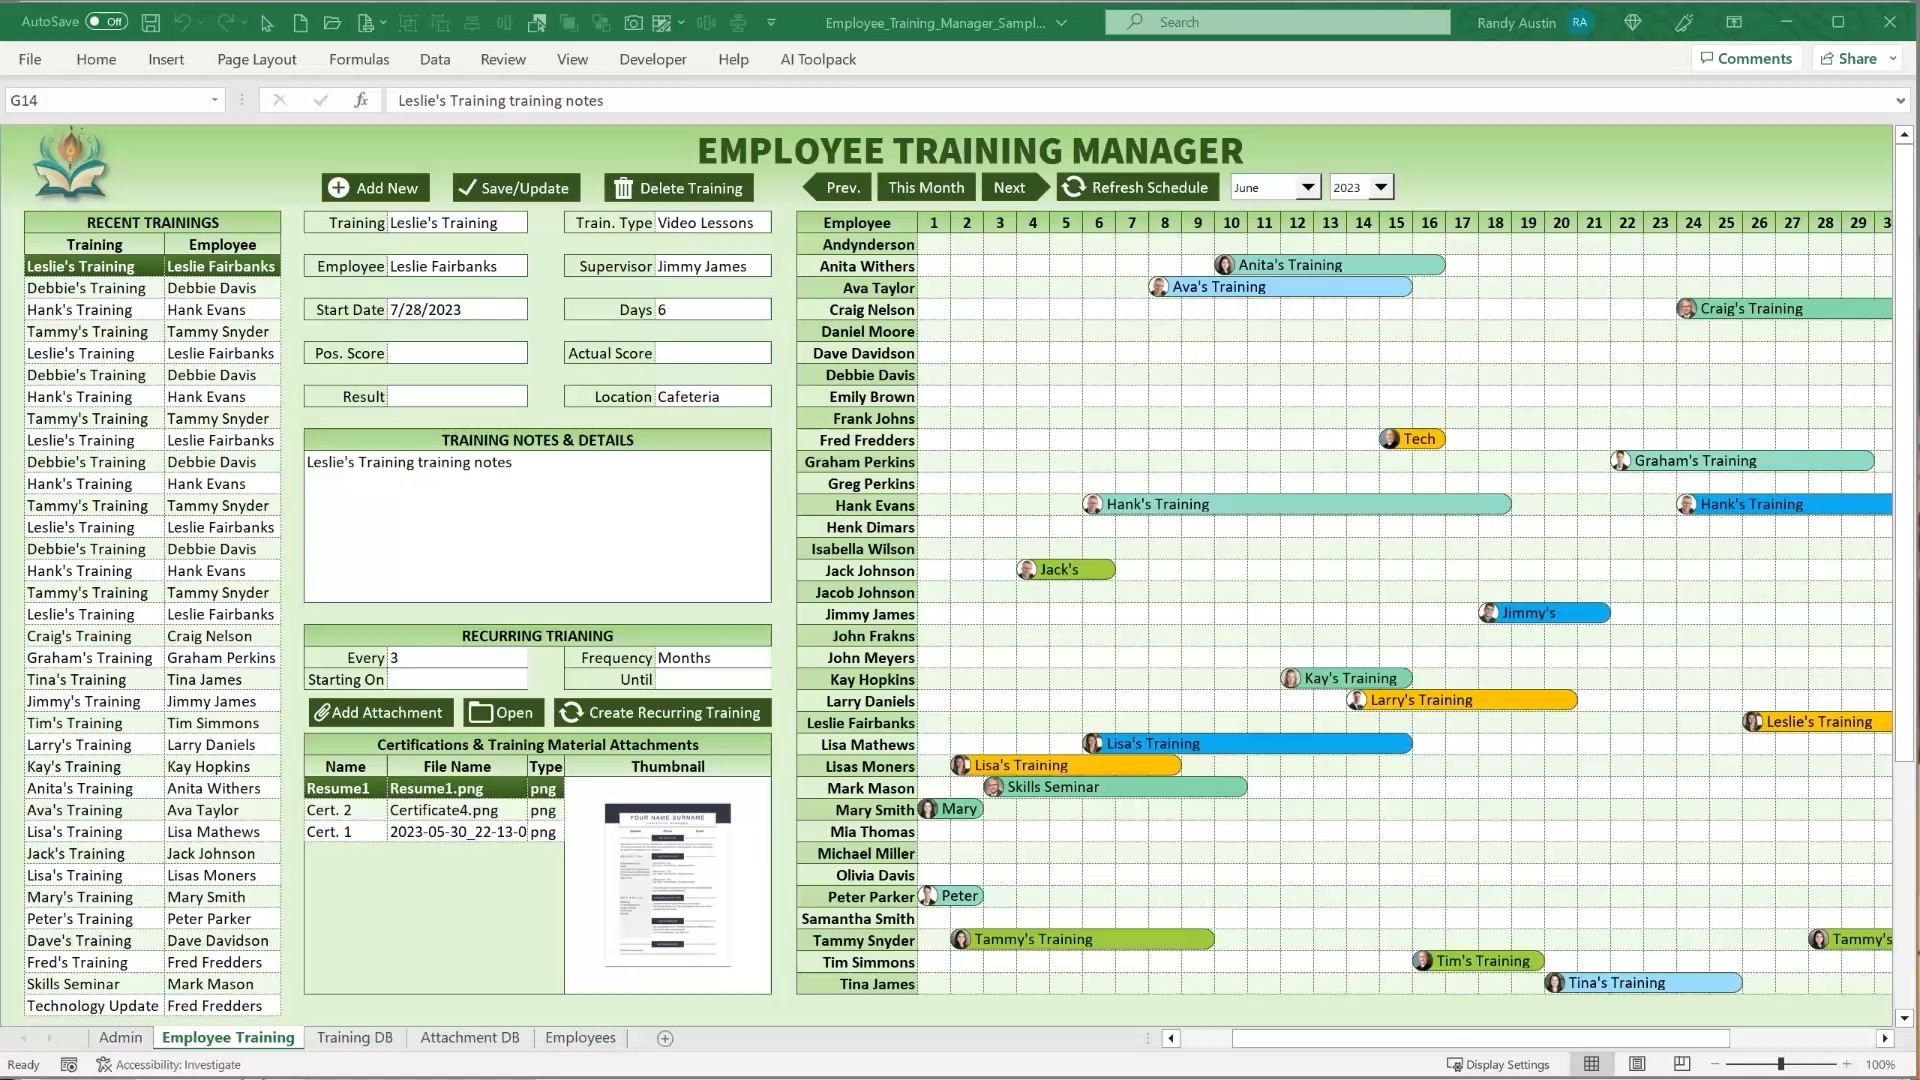
Task: Switch to the Attachment DB sheet tab
Action: (x=470, y=1038)
